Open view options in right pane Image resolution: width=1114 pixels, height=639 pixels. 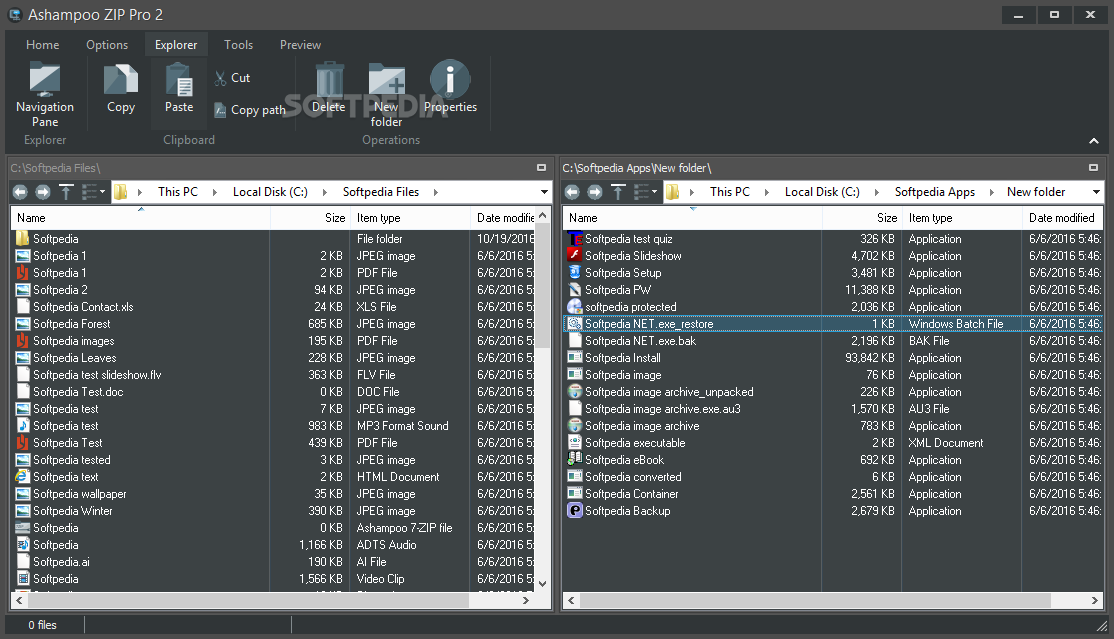click(x=645, y=192)
